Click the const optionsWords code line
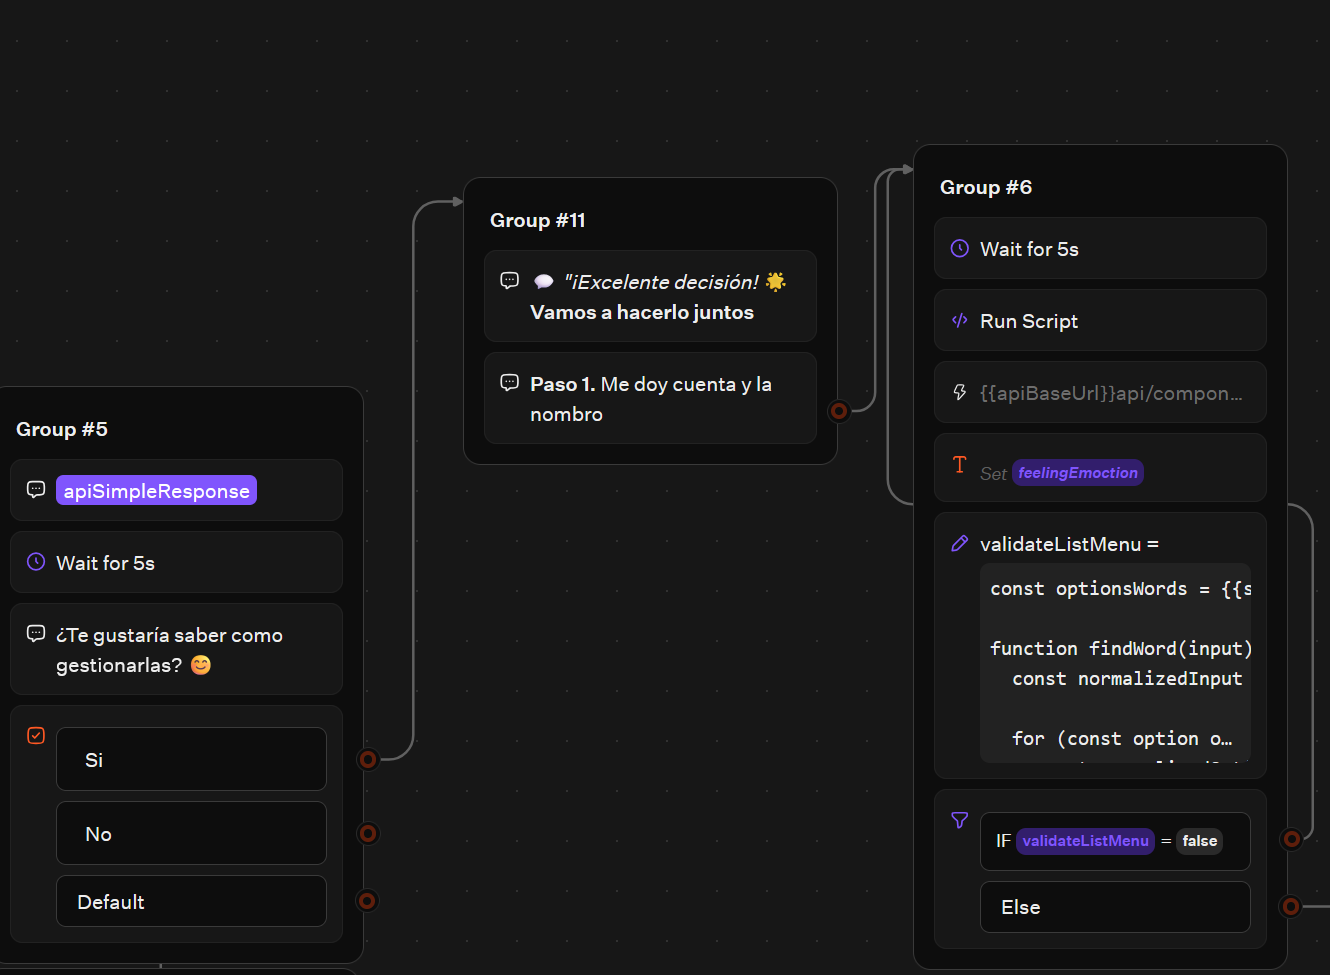The height and width of the screenshot is (975, 1330). (x=1121, y=589)
